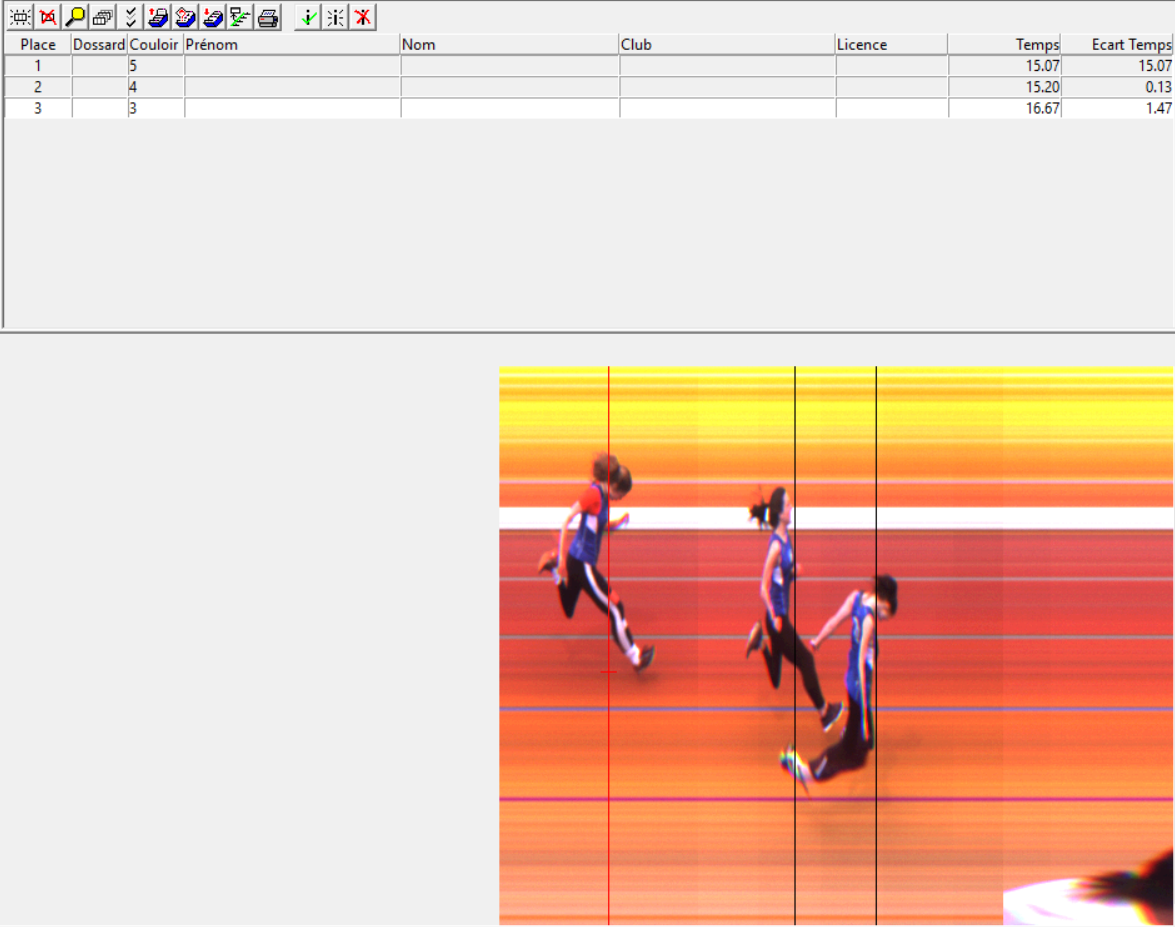Screen dimensions: 1175x927
Task: Select the yellow magnifying glass zoom tool
Action: [75, 16]
